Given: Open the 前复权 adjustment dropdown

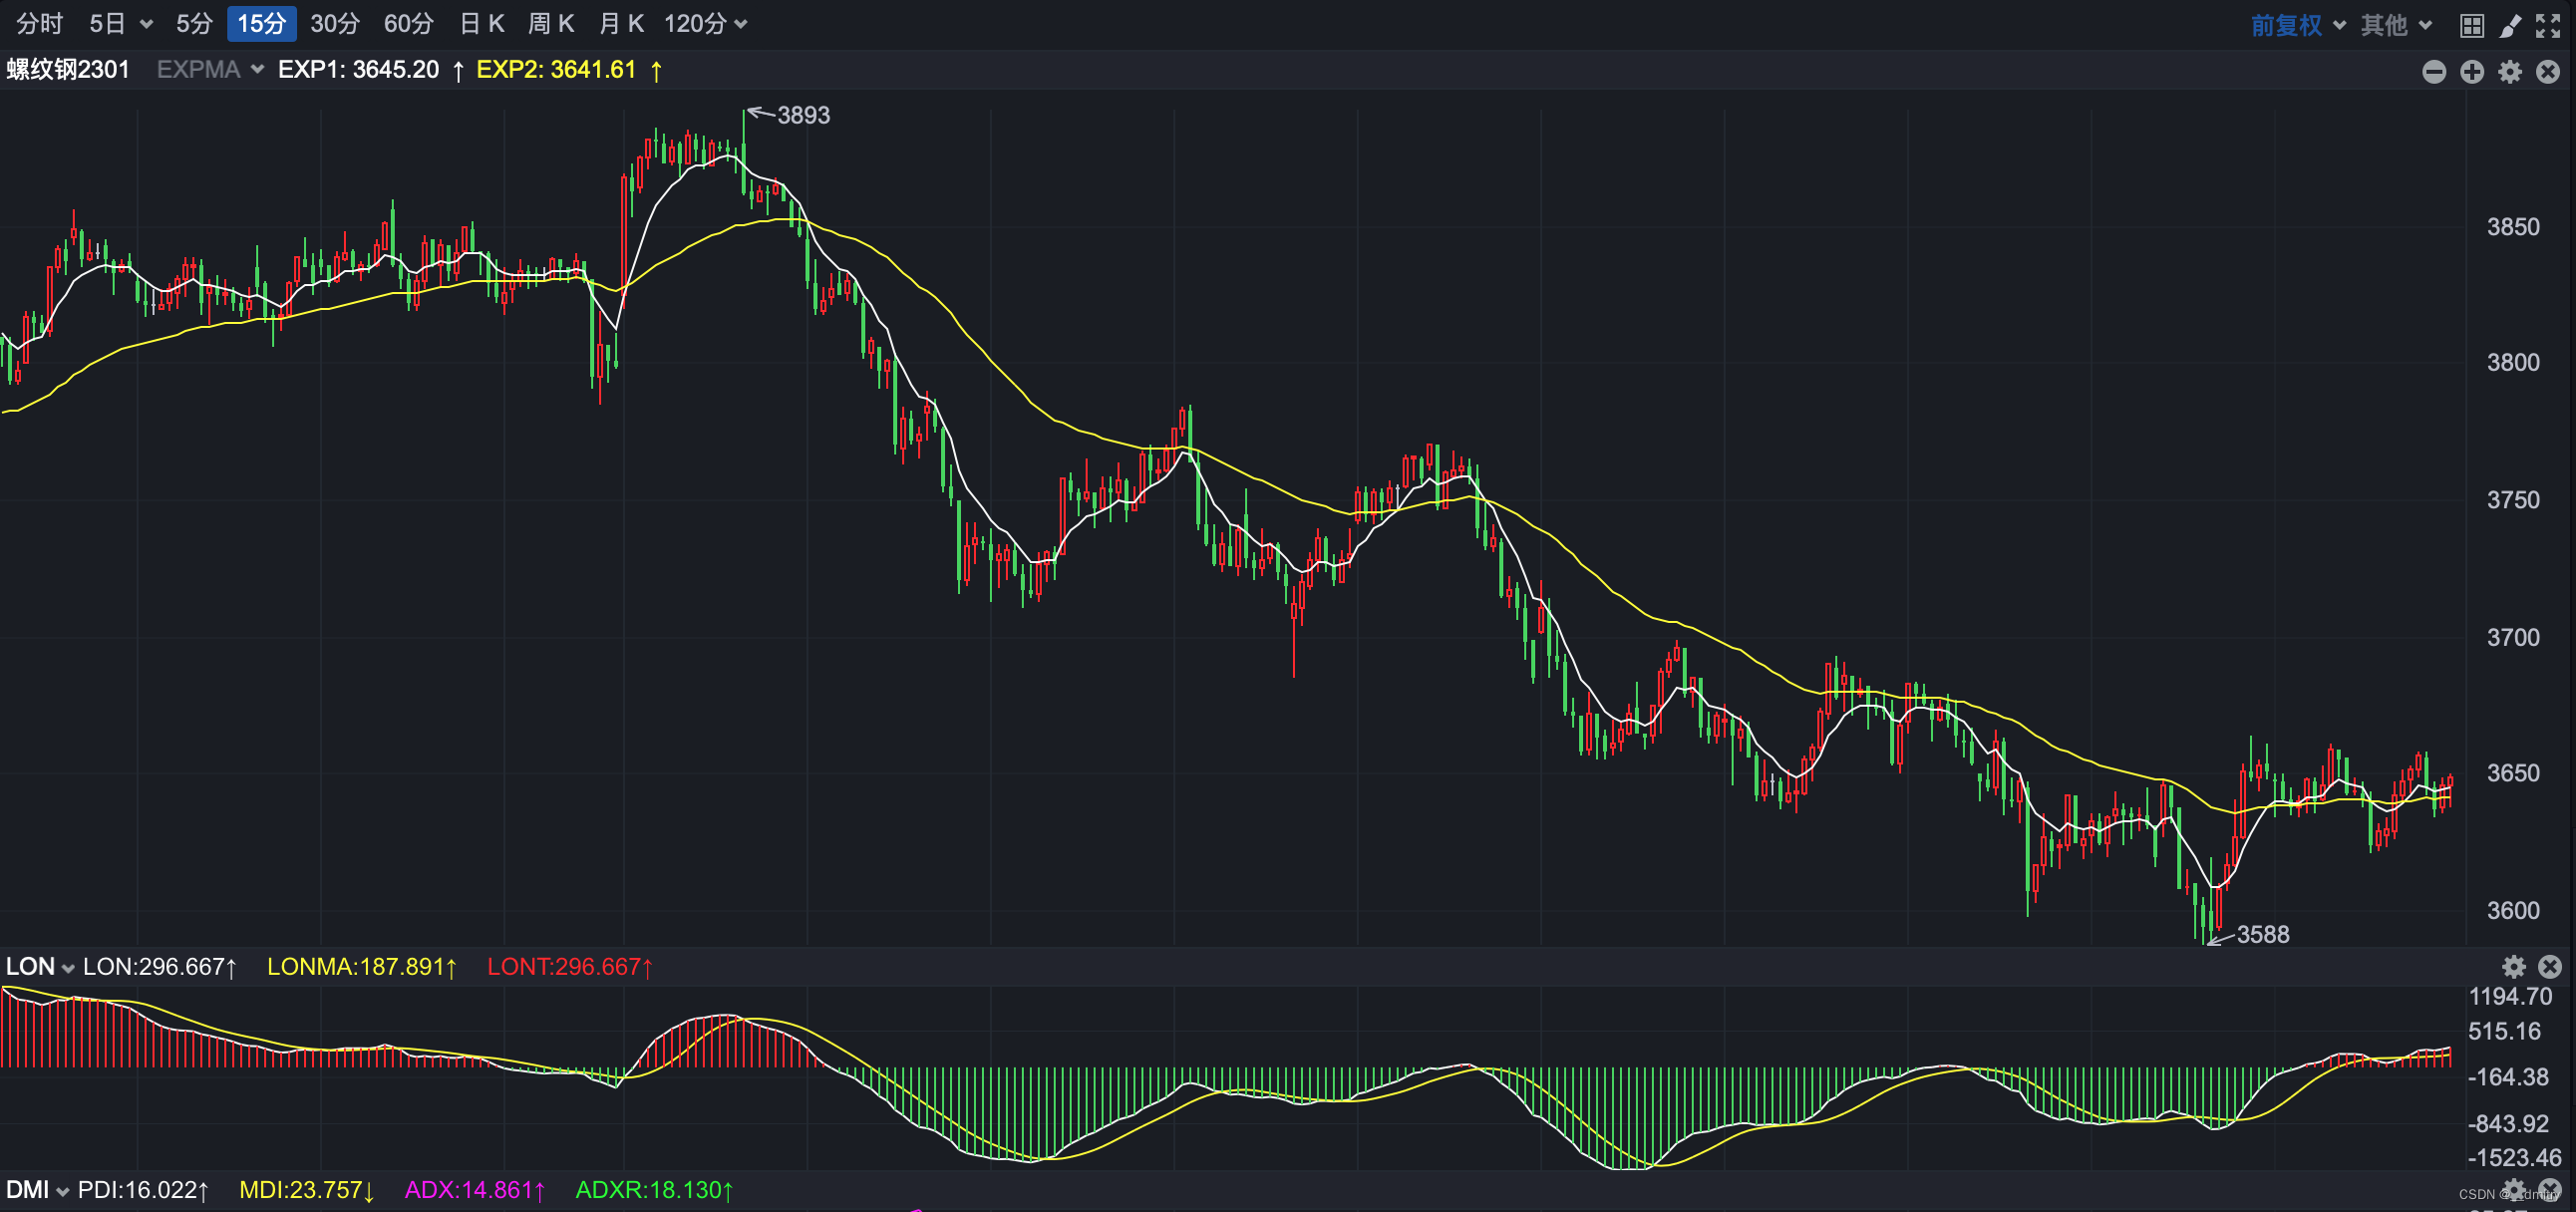Looking at the screenshot, I should point(2298,25).
